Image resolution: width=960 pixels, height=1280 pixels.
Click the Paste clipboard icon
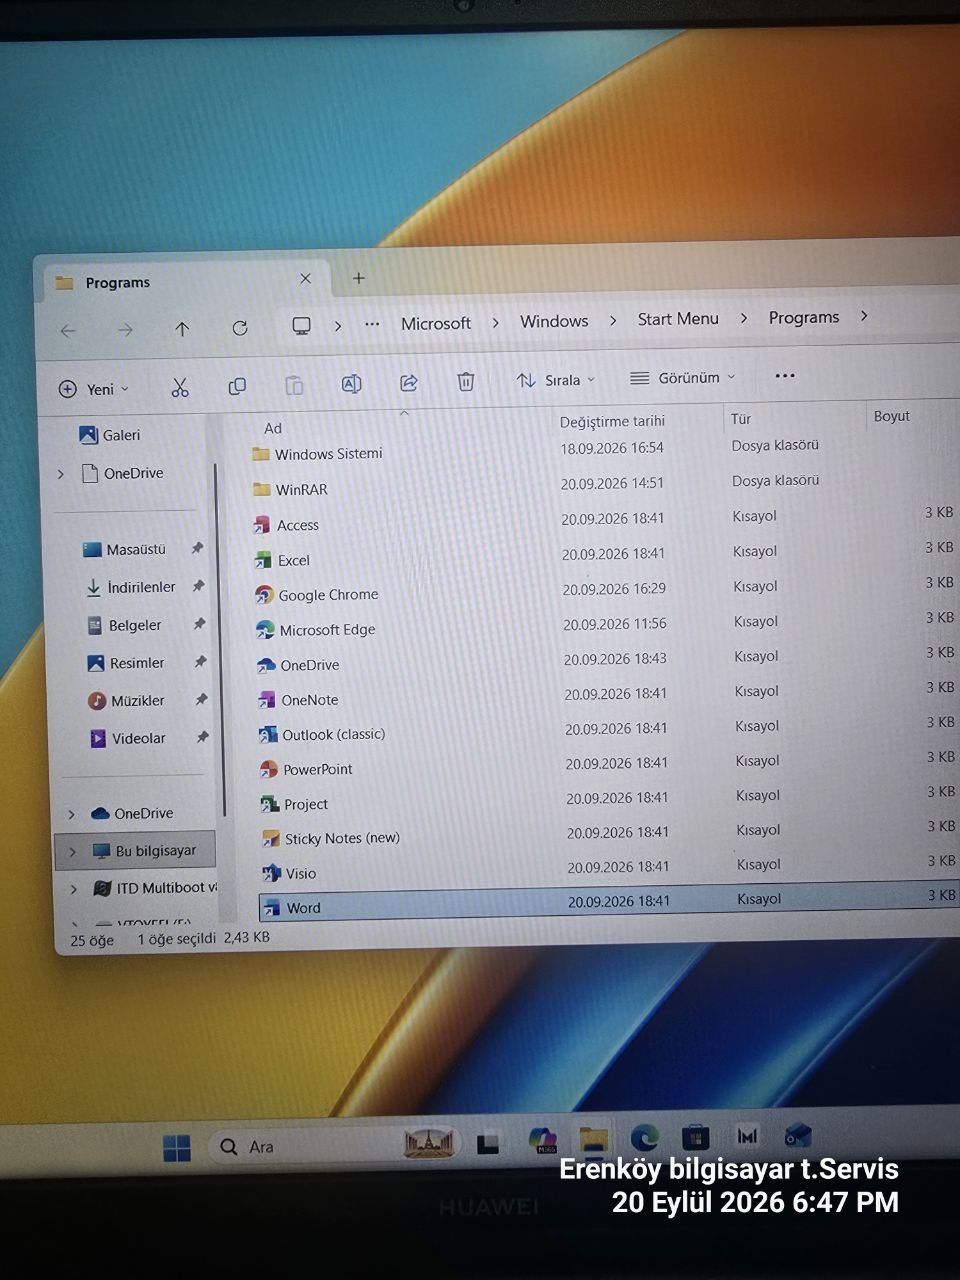pos(294,385)
